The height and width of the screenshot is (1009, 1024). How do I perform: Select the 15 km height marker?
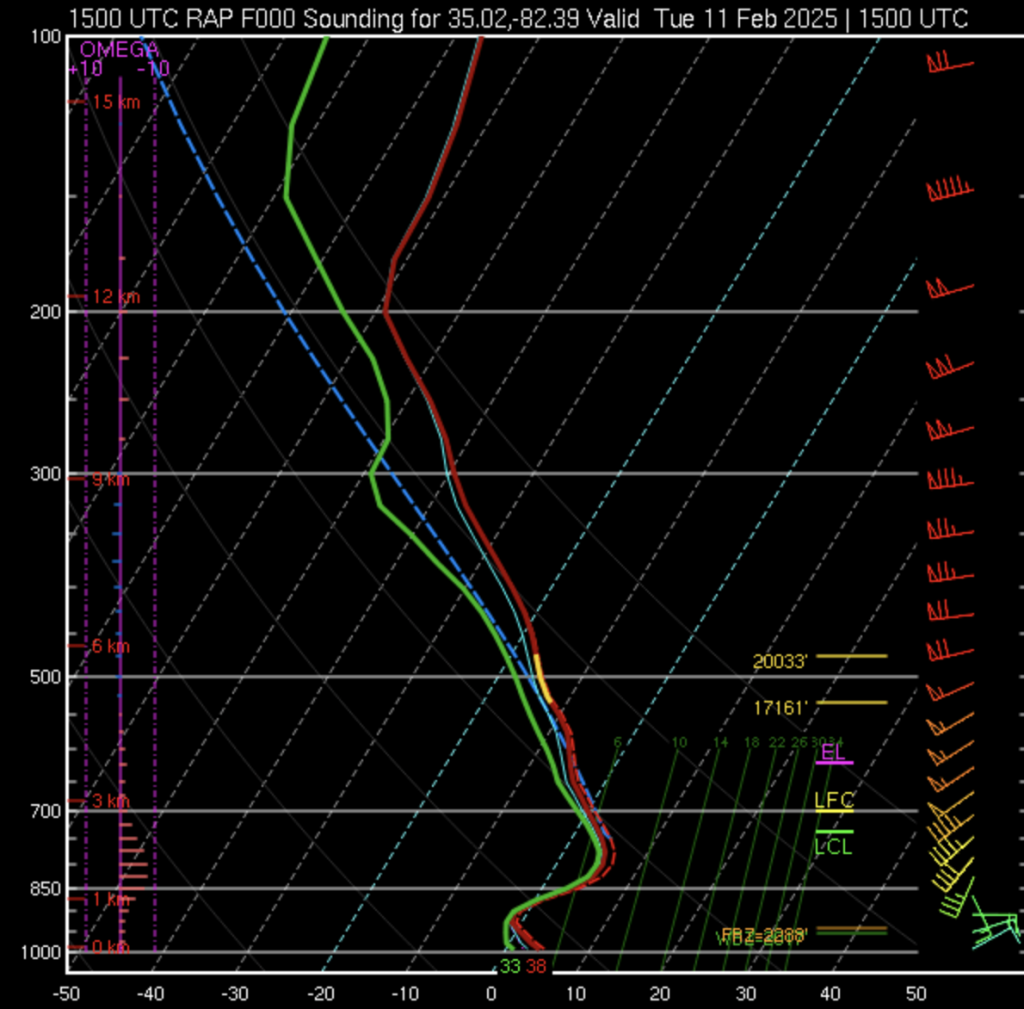116,102
